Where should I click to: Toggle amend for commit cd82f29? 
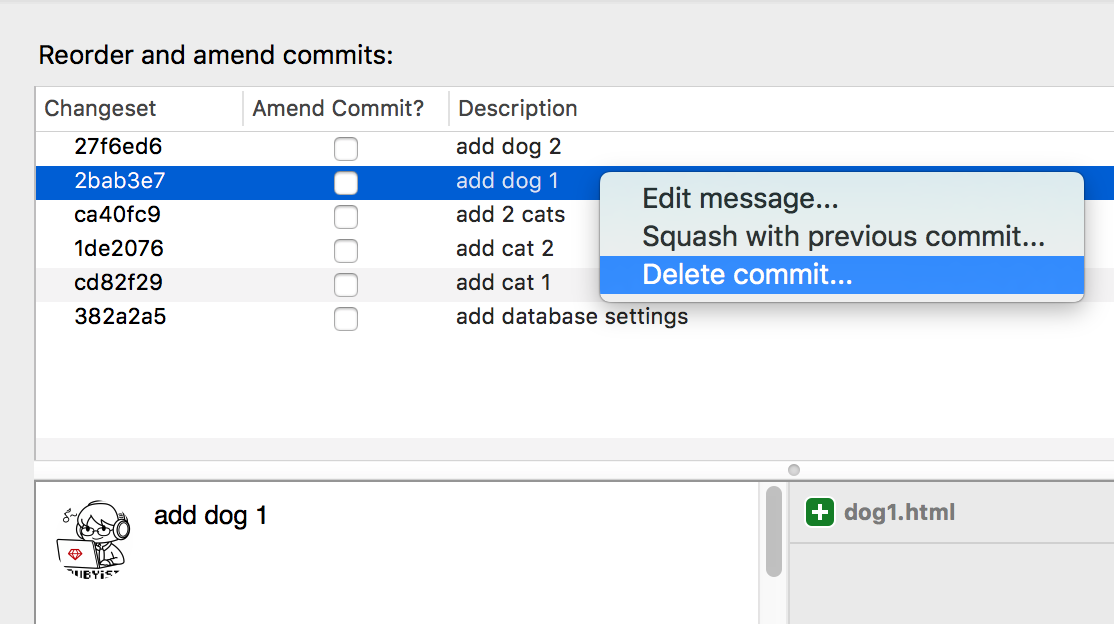tap(346, 283)
